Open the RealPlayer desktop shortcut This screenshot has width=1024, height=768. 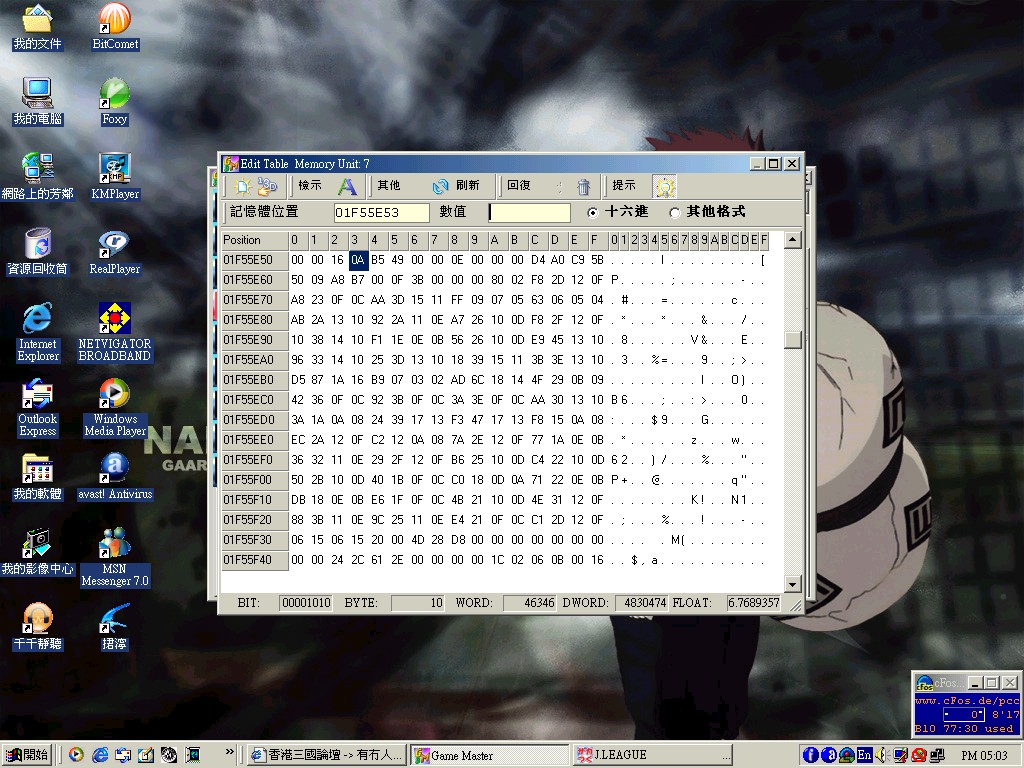pos(115,252)
